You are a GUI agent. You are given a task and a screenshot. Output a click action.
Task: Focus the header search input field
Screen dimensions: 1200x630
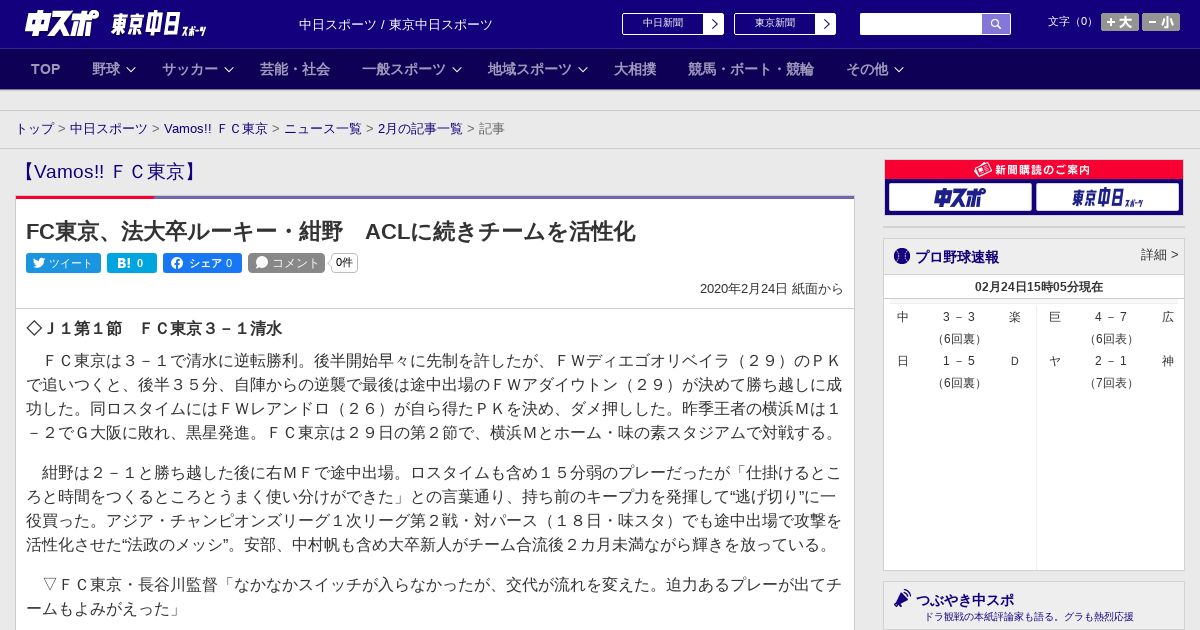click(x=921, y=24)
